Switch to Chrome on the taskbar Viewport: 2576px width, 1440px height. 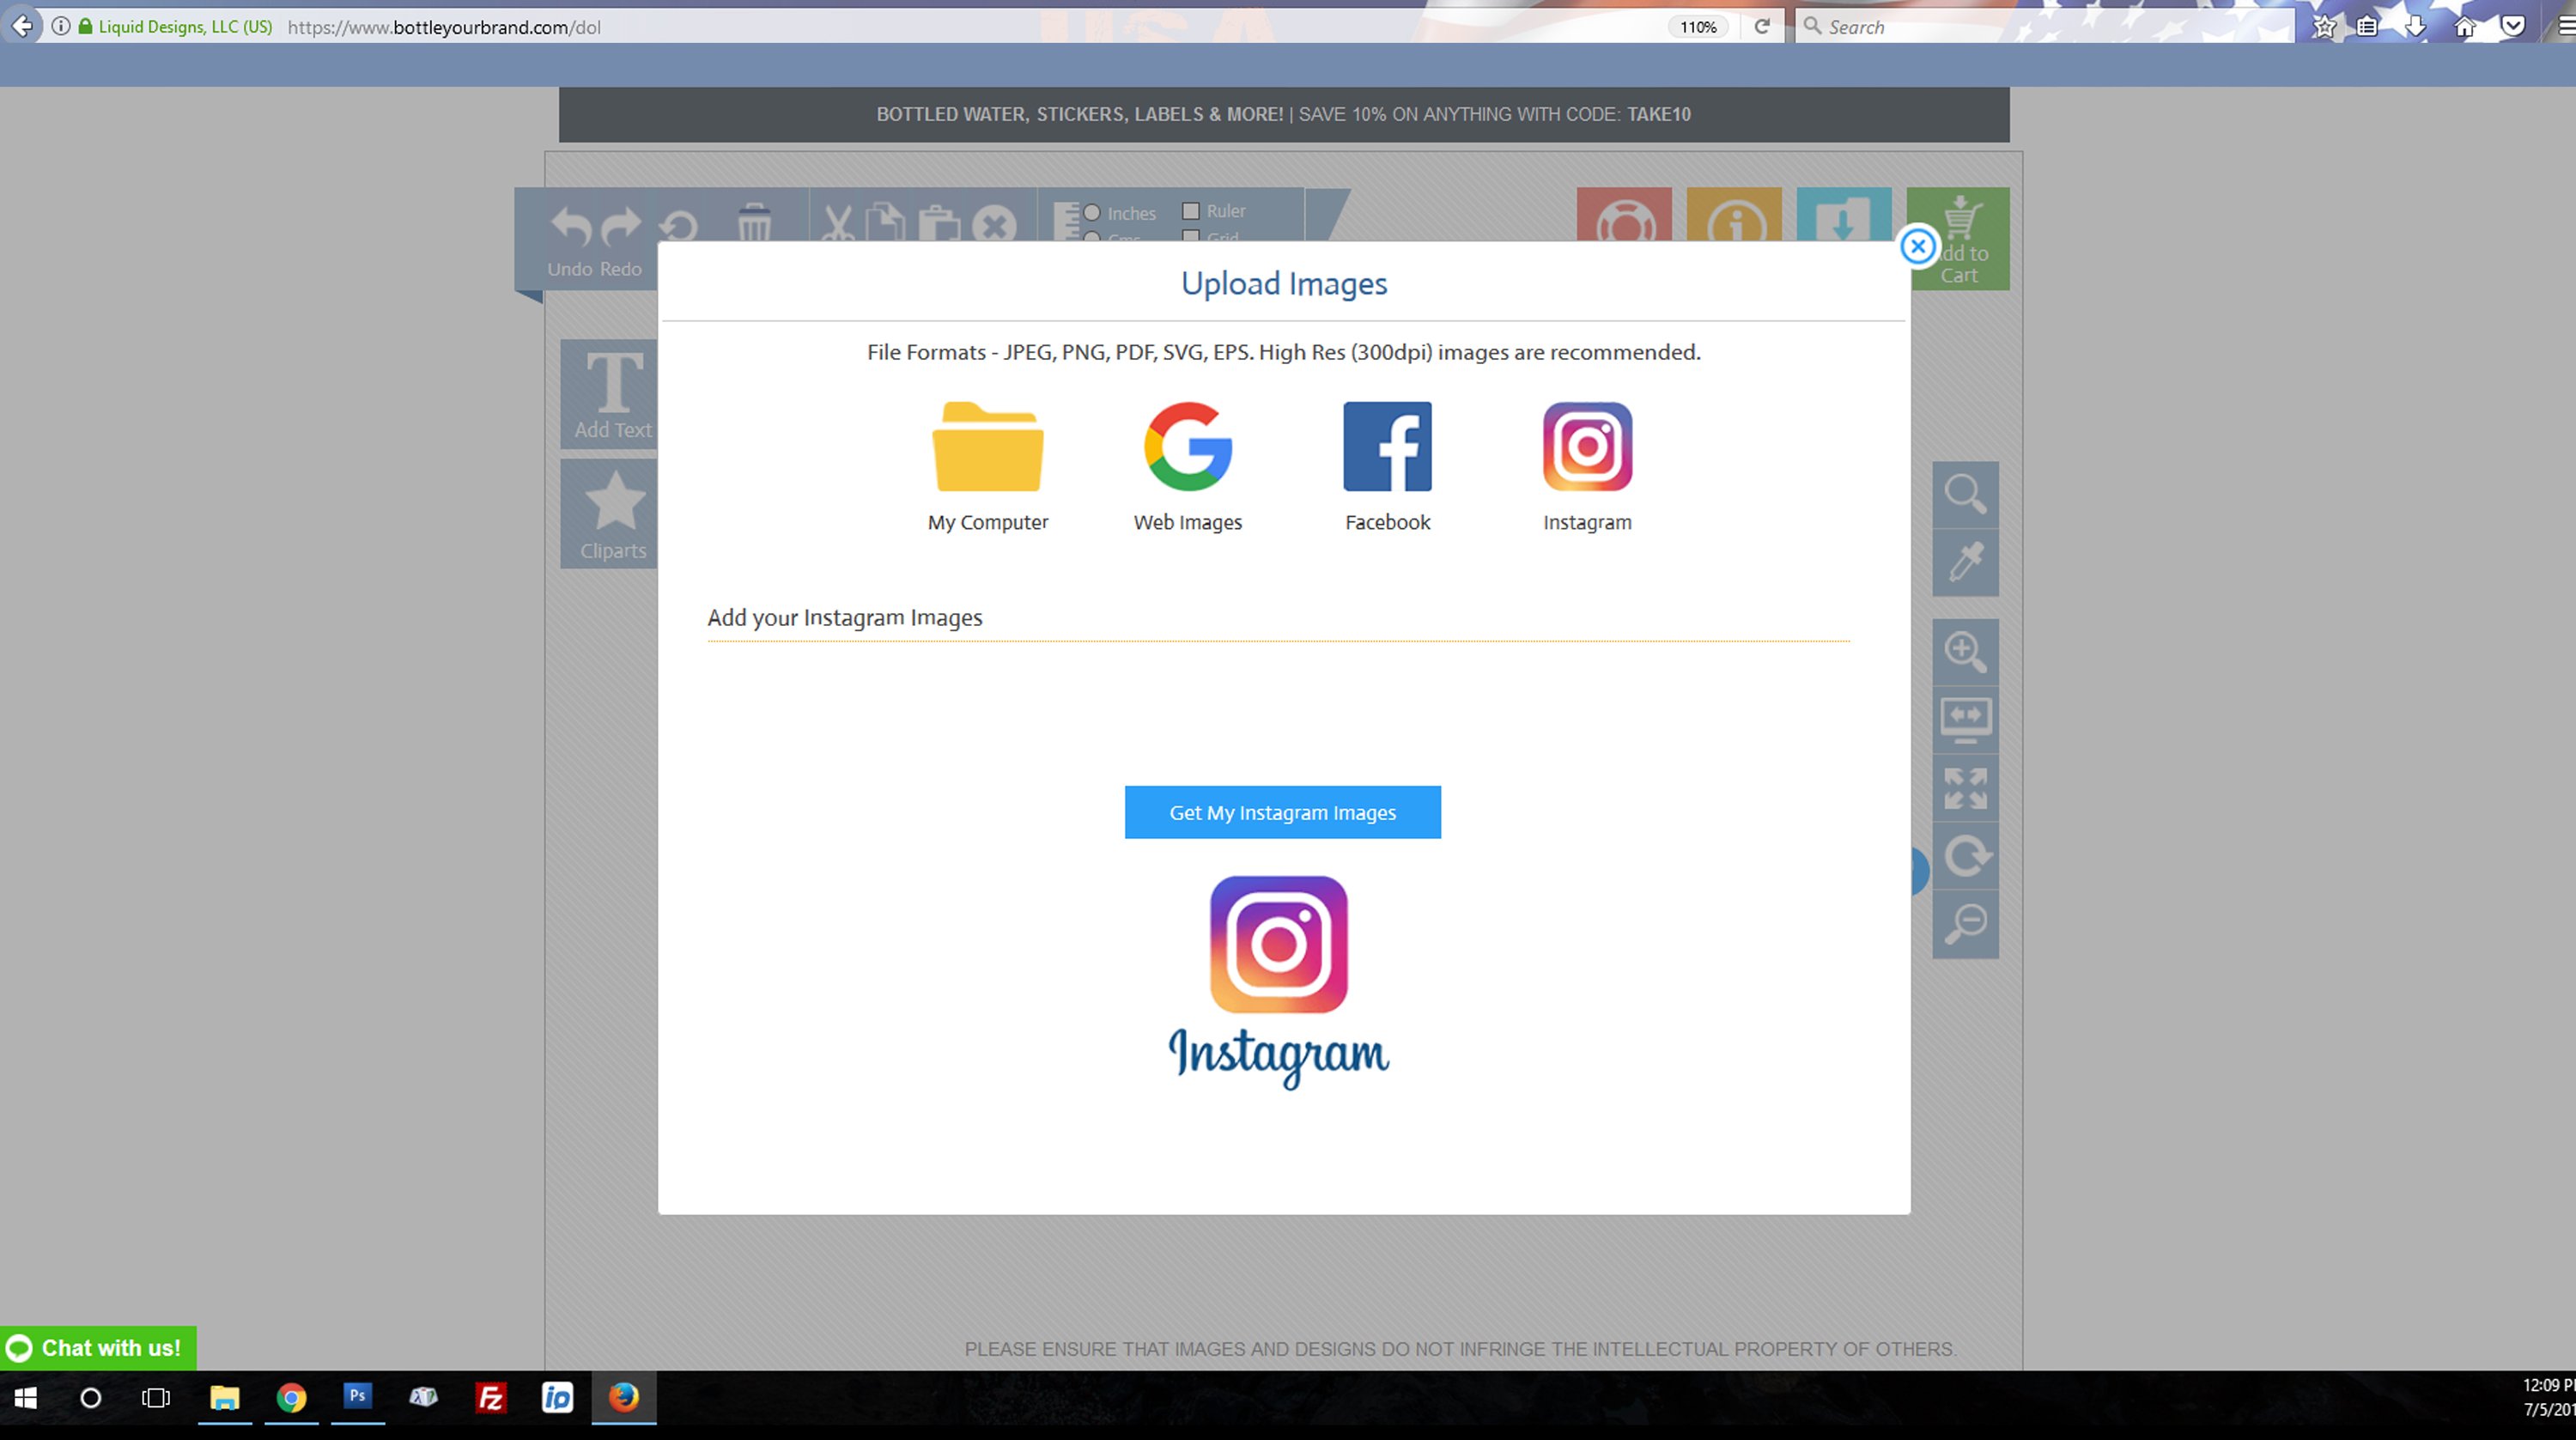coord(291,1398)
